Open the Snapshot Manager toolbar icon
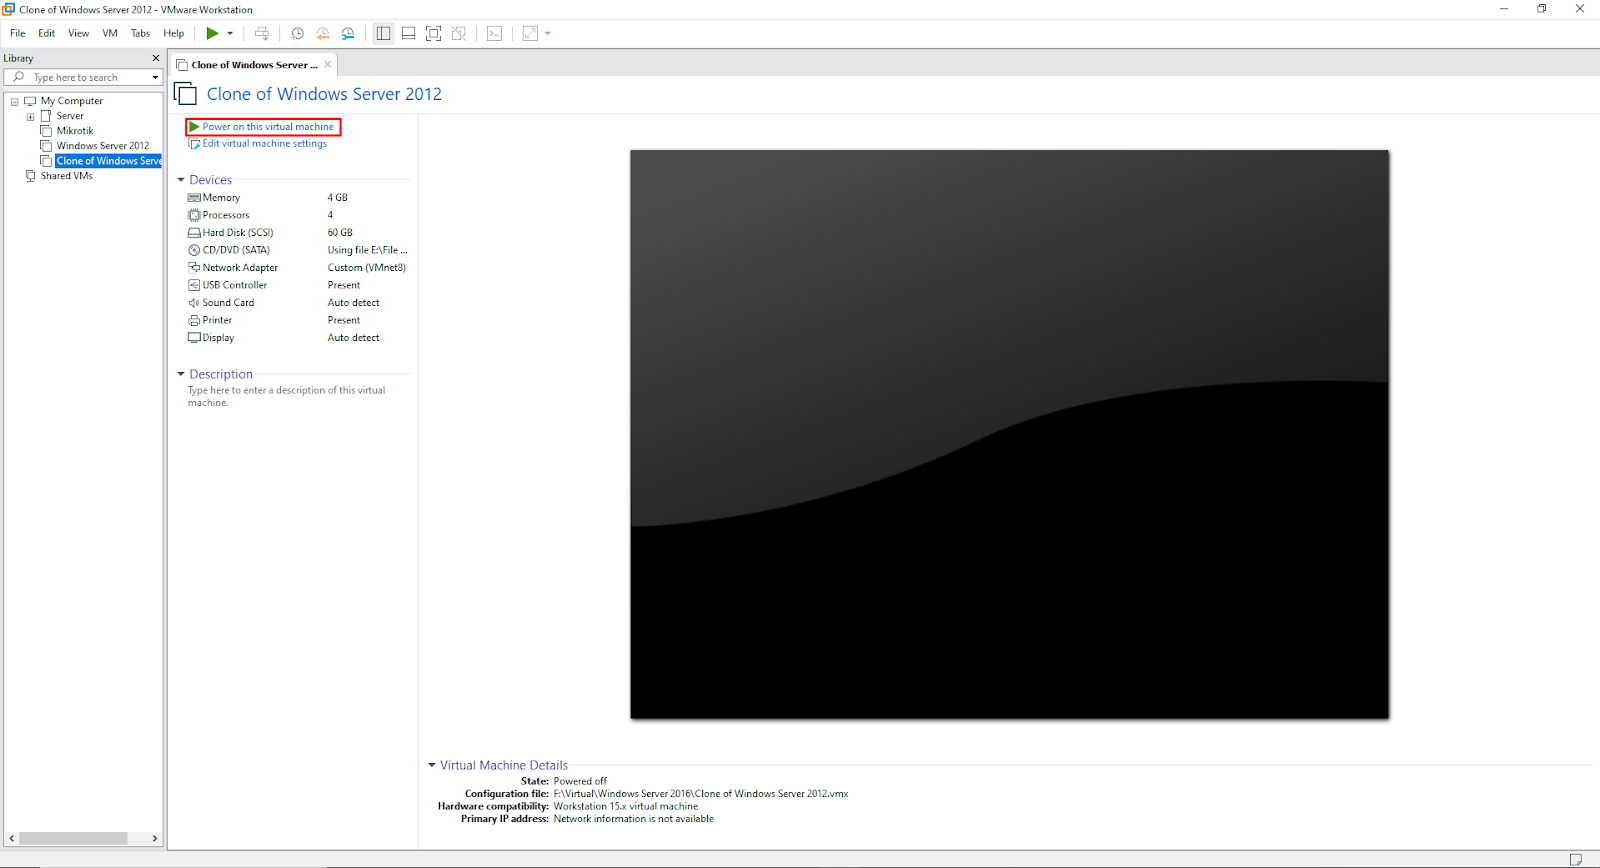 tap(348, 33)
